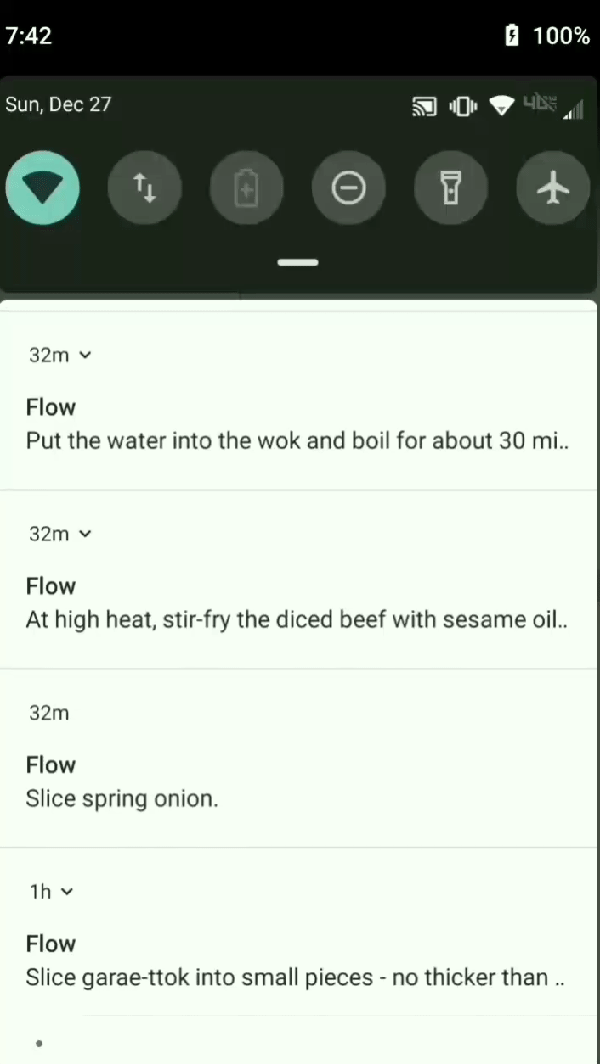Tap the charging battery icon
Viewport: 600px width, 1064px height.
tap(511, 36)
